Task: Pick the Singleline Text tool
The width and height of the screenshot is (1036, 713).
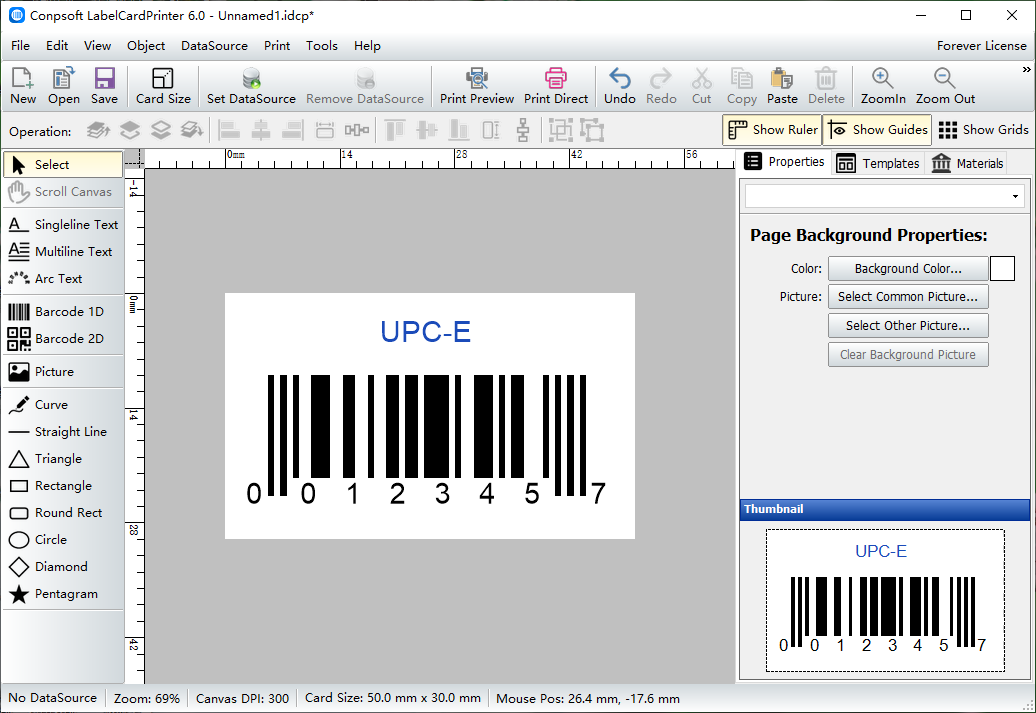Action: click(x=63, y=225)
